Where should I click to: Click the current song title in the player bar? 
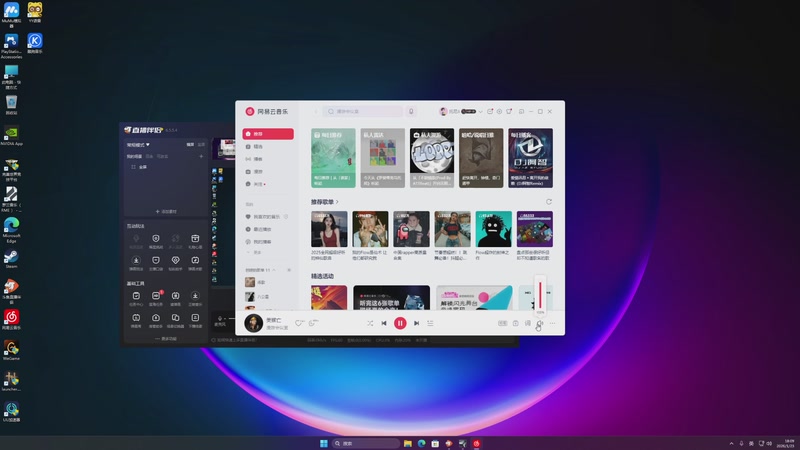[x=273, y=320]
